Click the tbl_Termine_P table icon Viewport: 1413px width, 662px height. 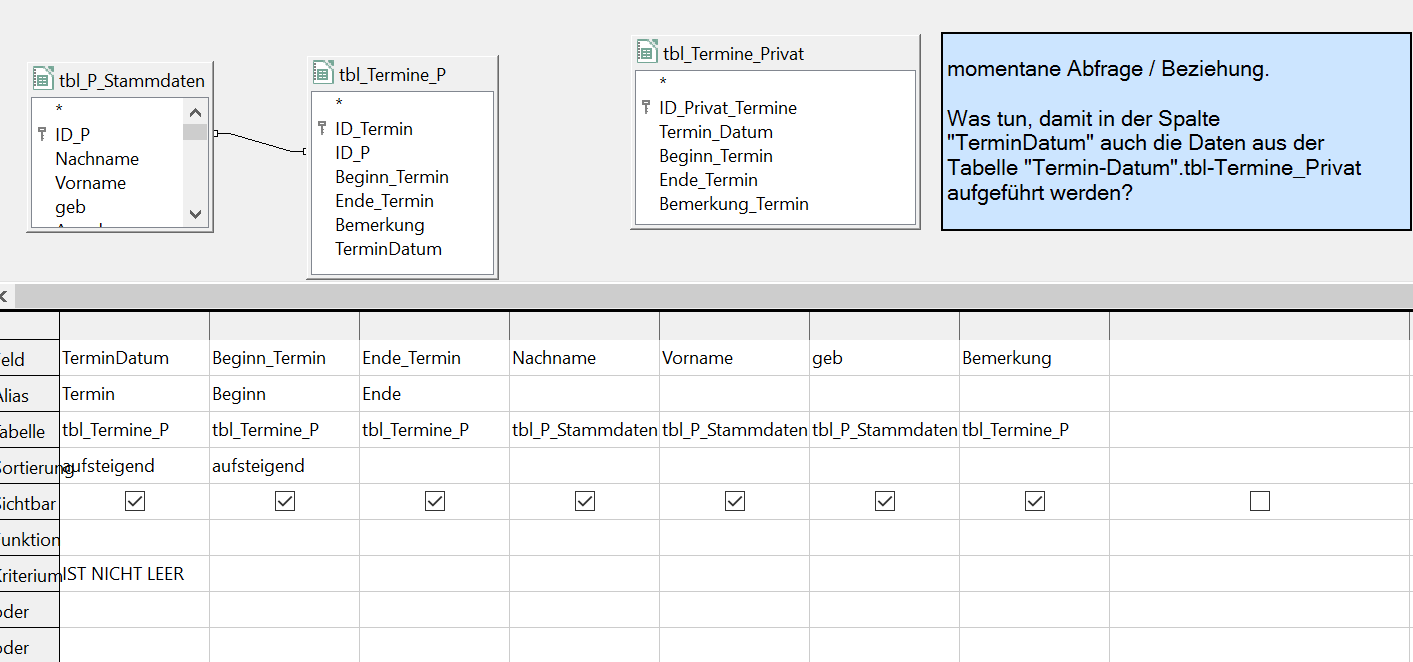pyautogui.click(x=323, y=71)
